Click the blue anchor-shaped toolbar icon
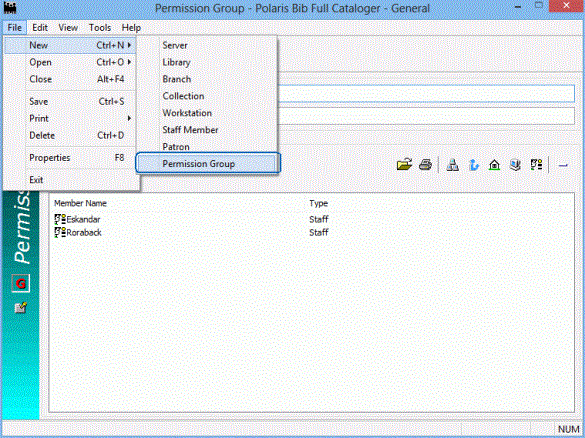This screenshot has height=438, width=585. tap(473, 165)
